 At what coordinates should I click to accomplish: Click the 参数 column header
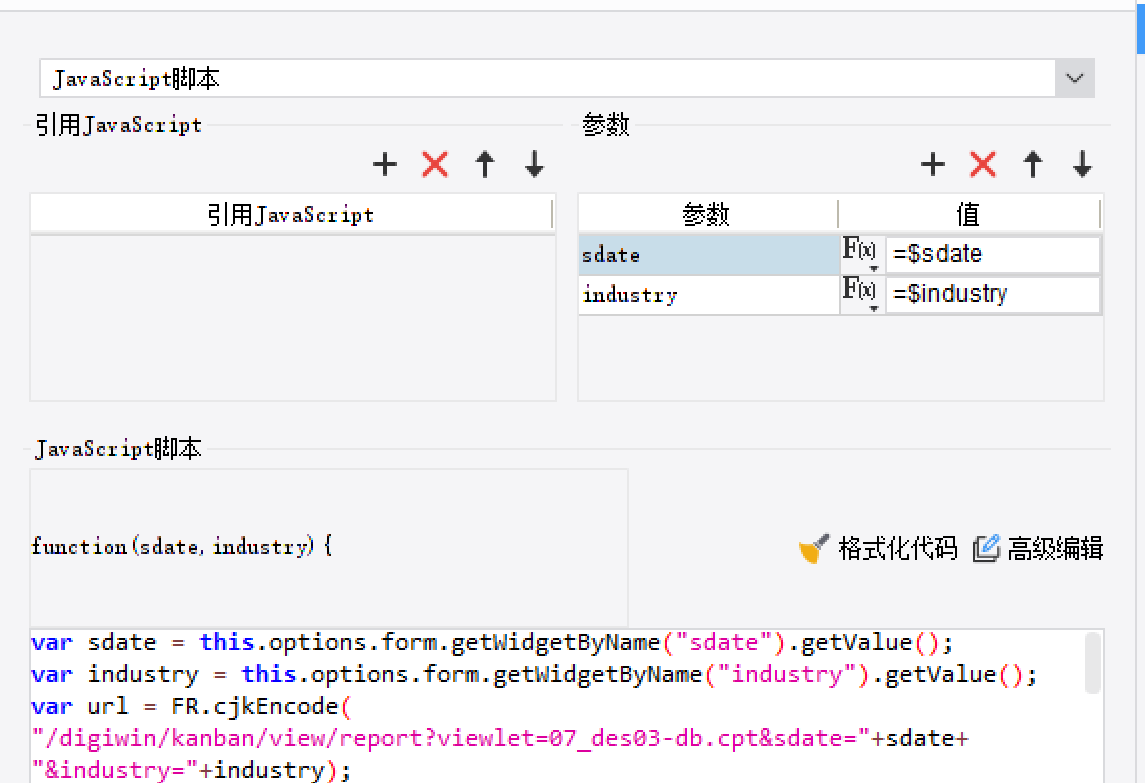point(708,214)
